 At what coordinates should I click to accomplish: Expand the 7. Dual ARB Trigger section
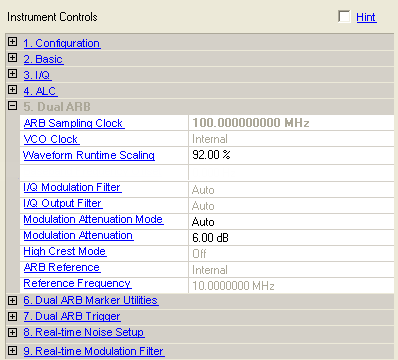[12, 316]
